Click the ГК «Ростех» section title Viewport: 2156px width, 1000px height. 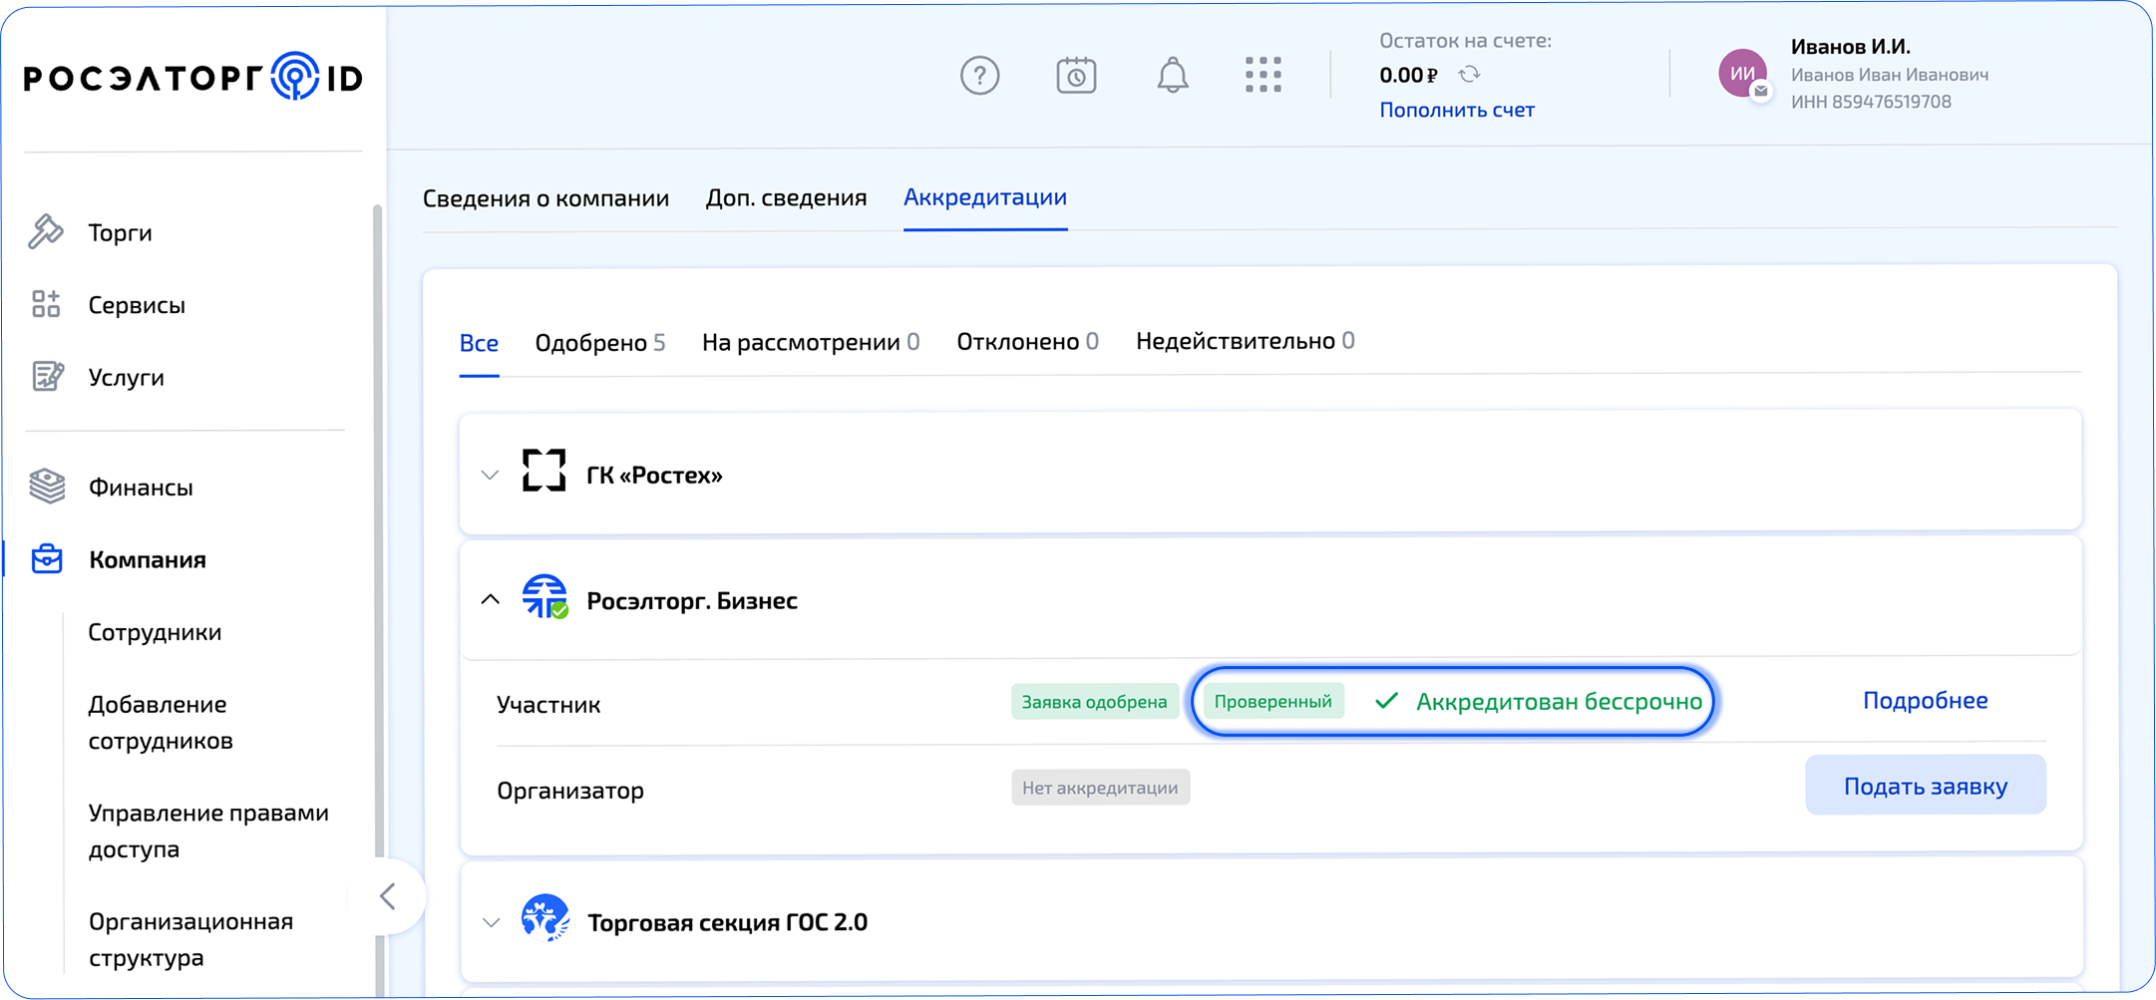coord(654,475)
